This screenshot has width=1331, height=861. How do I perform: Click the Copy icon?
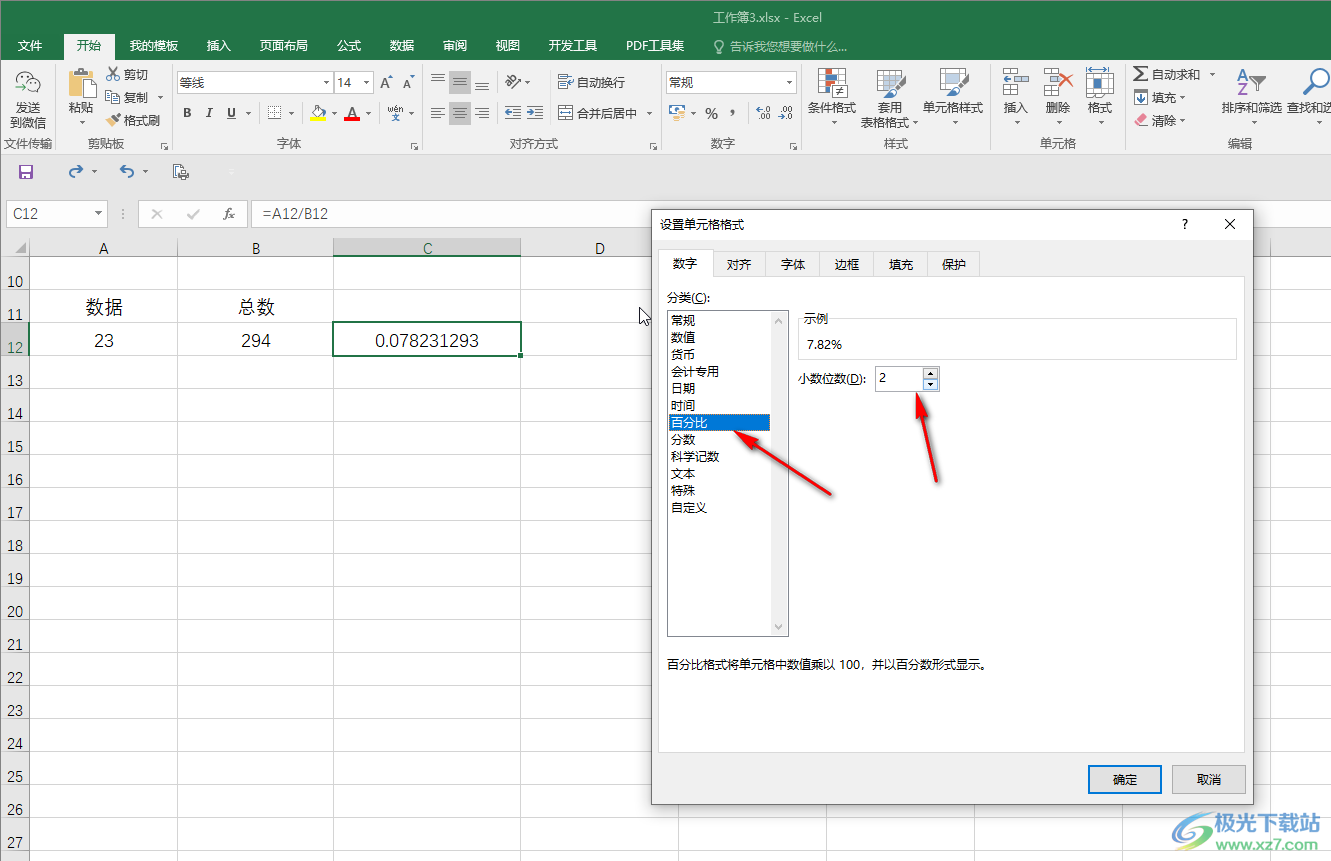(x=113, y=97)
